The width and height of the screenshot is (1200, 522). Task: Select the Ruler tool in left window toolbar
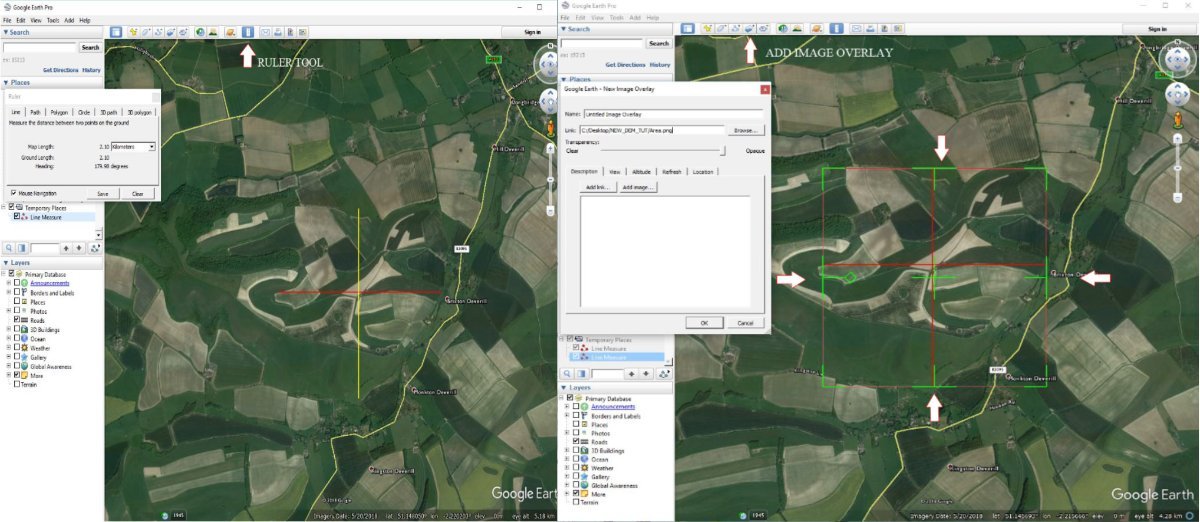coord(247,32)
